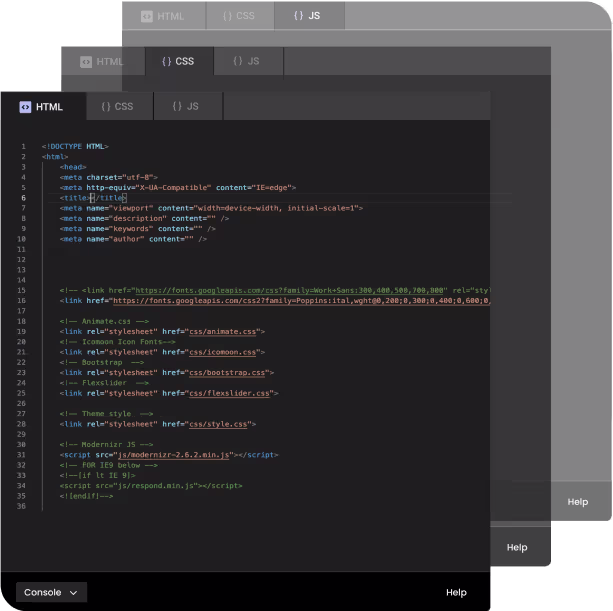
Task: Click the HTML code icon in back window
Action: 147,16
